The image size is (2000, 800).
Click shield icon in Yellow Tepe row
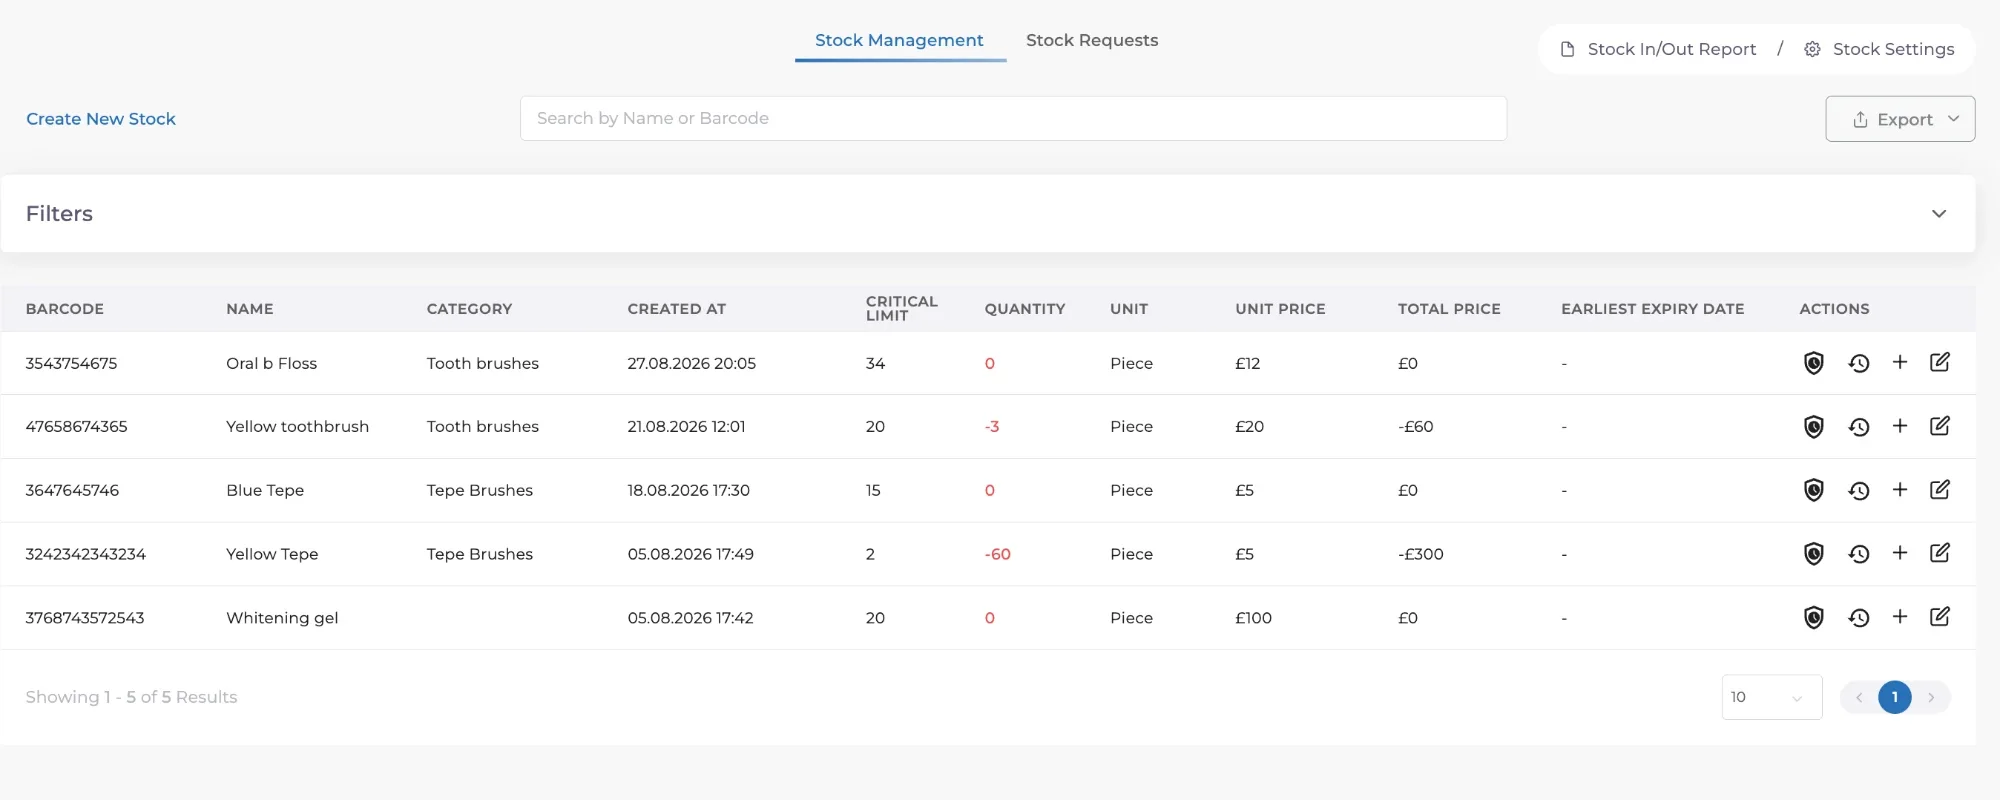pyautogui.click(x=1814, y=554)
